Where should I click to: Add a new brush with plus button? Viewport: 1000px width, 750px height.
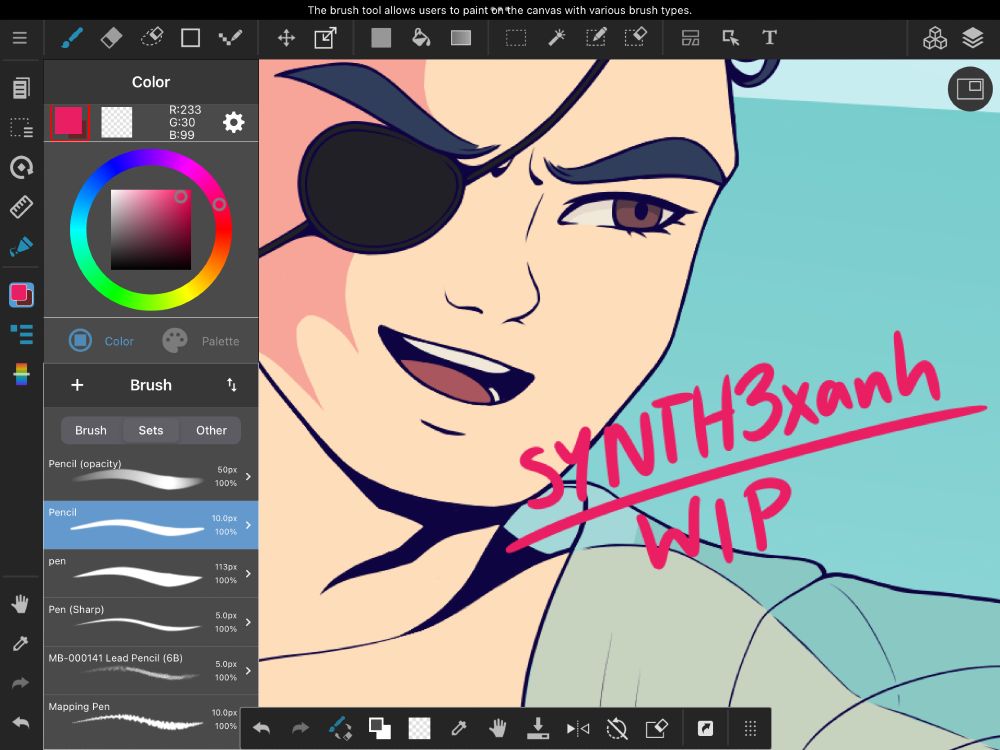pyautogui.click(x=77, y=385)
